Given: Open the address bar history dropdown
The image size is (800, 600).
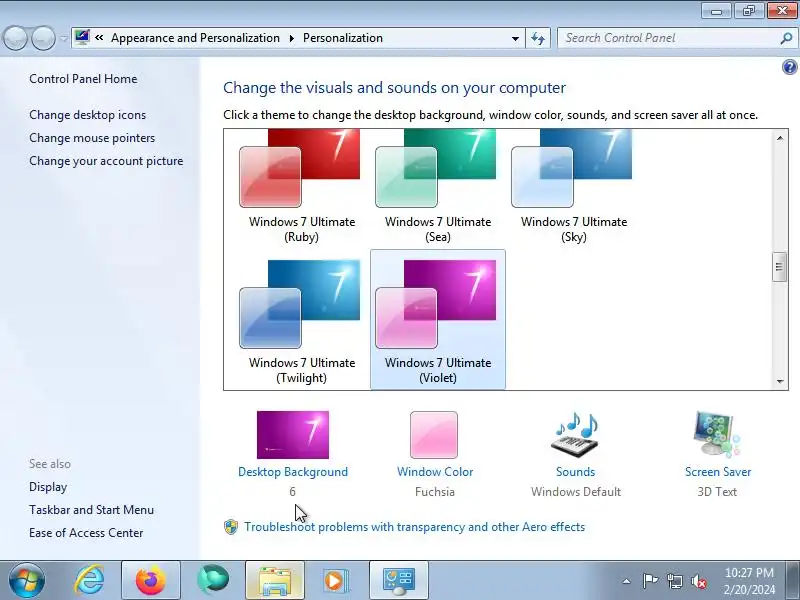Looking at the screenshot, I should 515,38.
